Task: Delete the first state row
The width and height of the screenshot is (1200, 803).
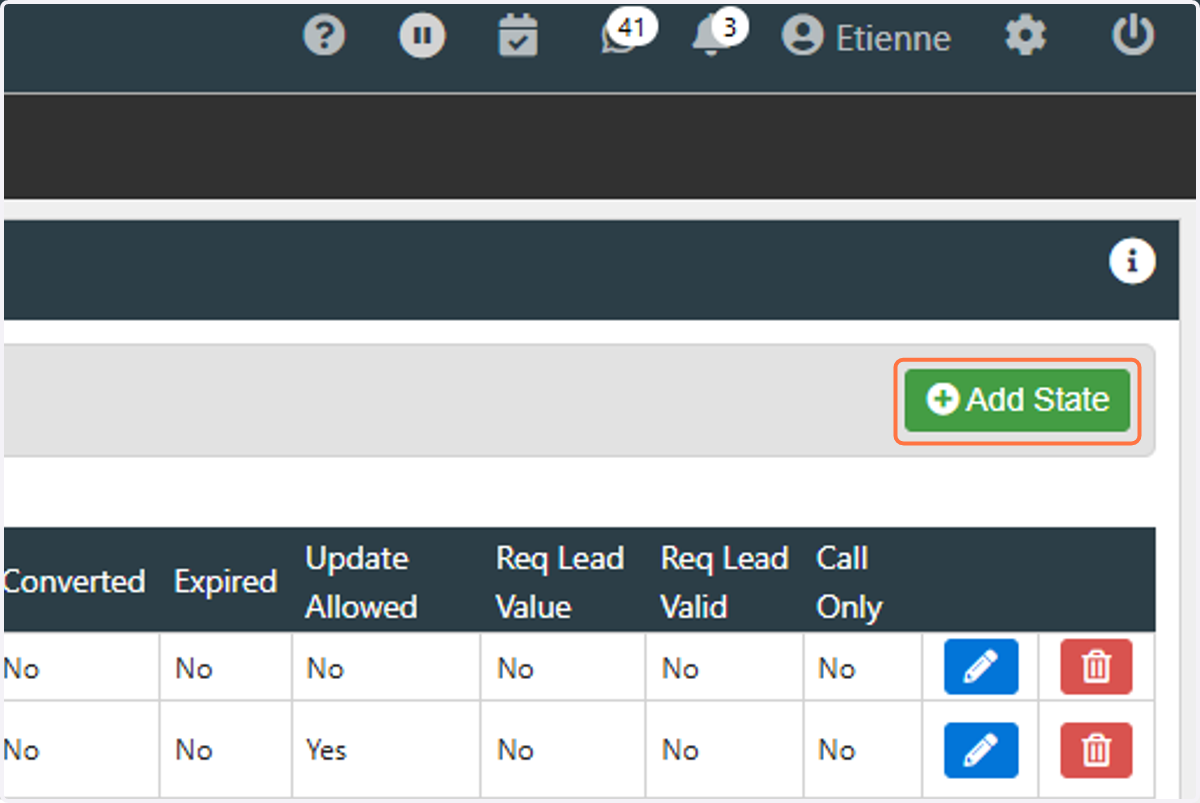Action: (1096, 667)
